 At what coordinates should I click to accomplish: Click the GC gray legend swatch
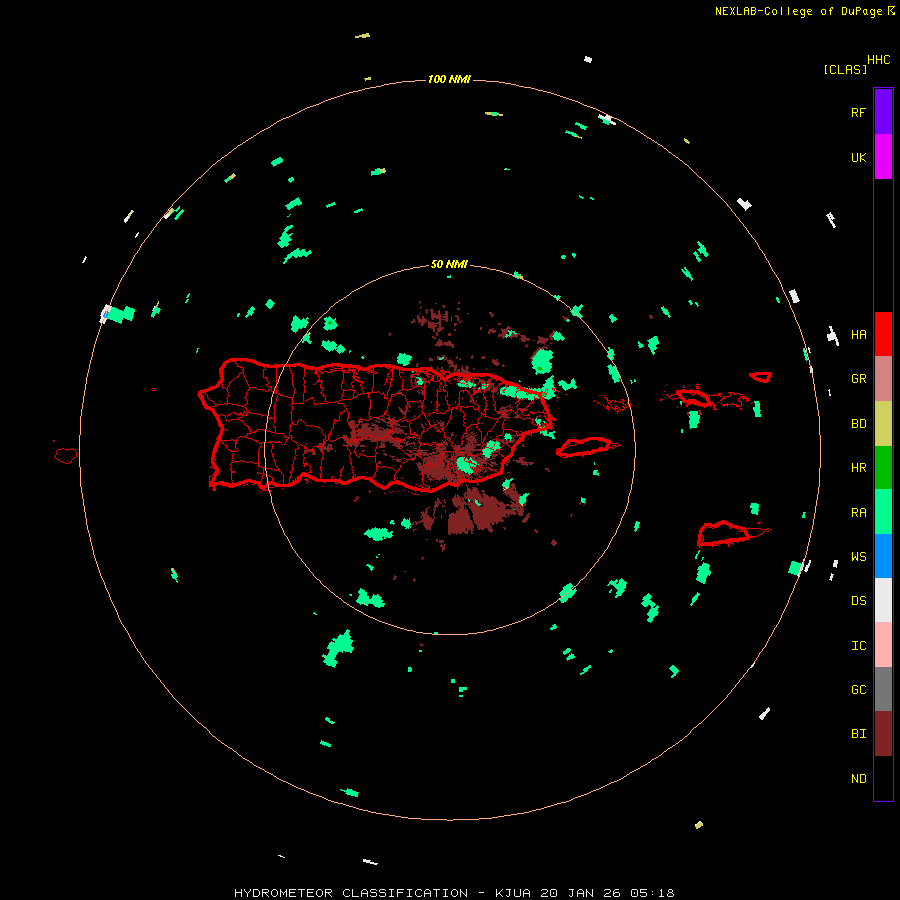coord(883,689)
